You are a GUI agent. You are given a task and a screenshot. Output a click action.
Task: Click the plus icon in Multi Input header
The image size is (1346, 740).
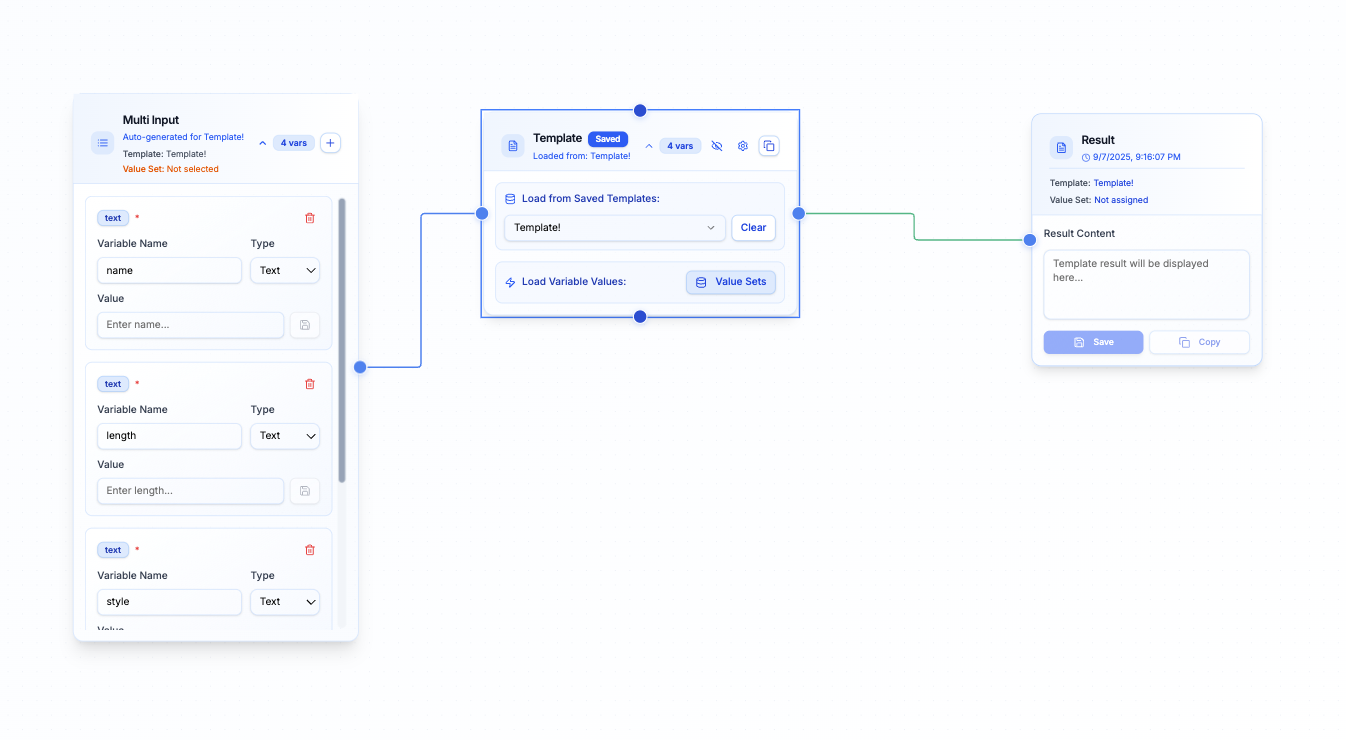coord(331,143)
